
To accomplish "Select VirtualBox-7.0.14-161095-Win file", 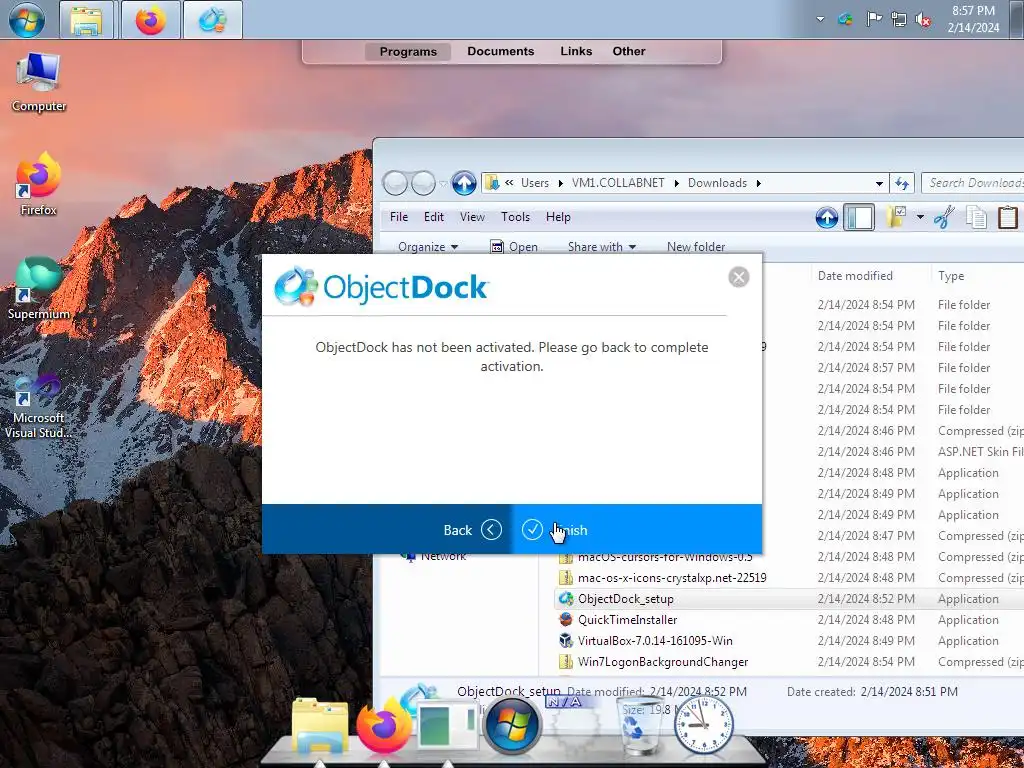I will [x=654, y=641].
